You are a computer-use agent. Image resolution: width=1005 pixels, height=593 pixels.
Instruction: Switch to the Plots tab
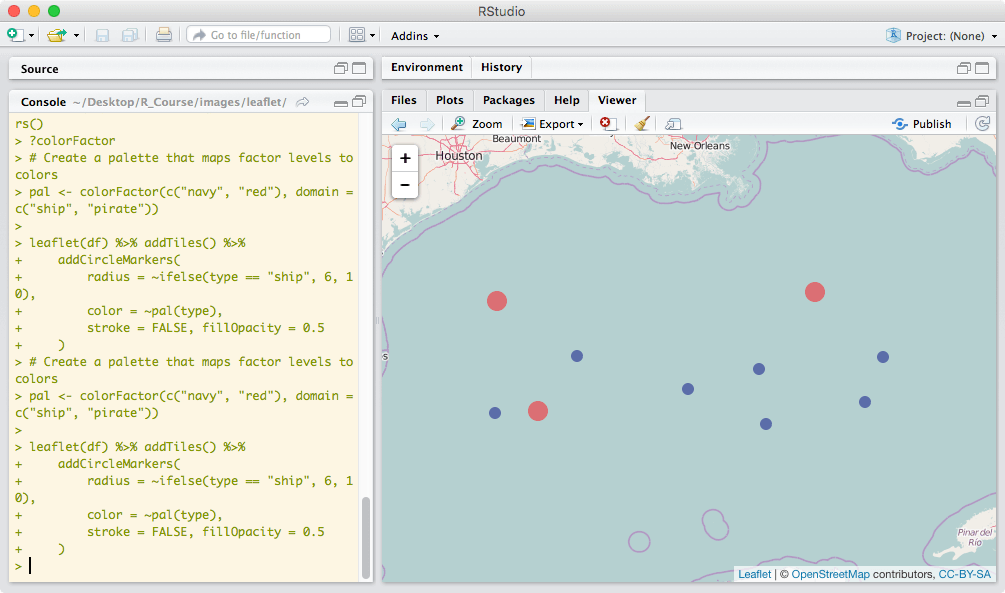pyautogui.click(x=450, y=100)
